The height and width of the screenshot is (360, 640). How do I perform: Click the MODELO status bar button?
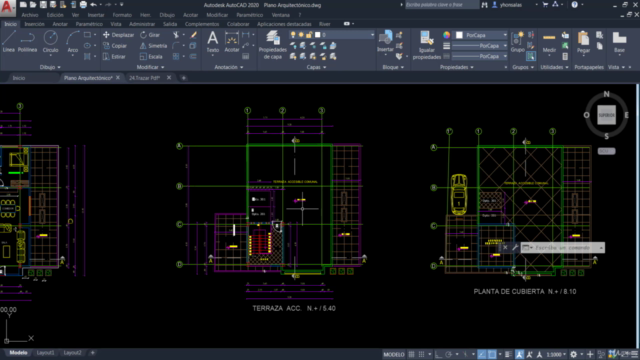394,354
